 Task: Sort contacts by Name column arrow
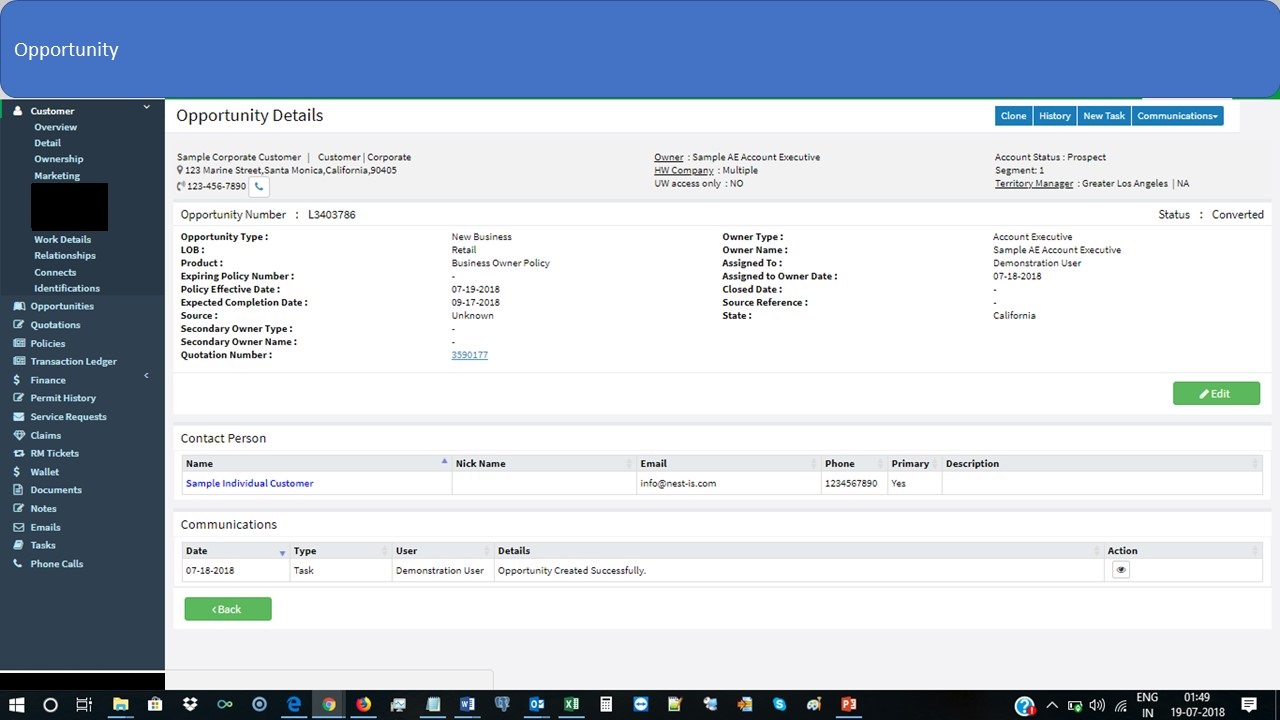click(444, 462)
